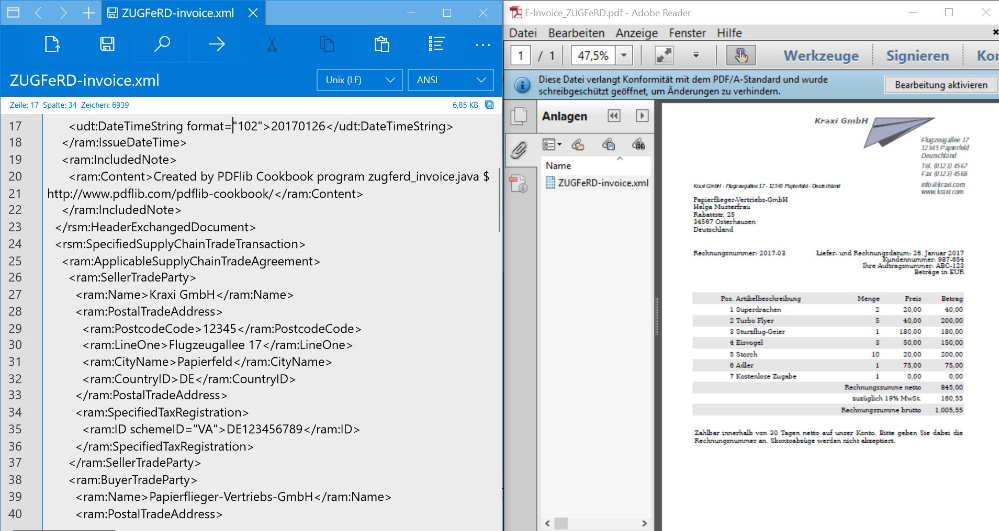Image resolution: width=999 pixels, height=531 pixels.
Task: Click the fit-to-window arrows icon
Action: pyautogui.click(x=663, y=55)
